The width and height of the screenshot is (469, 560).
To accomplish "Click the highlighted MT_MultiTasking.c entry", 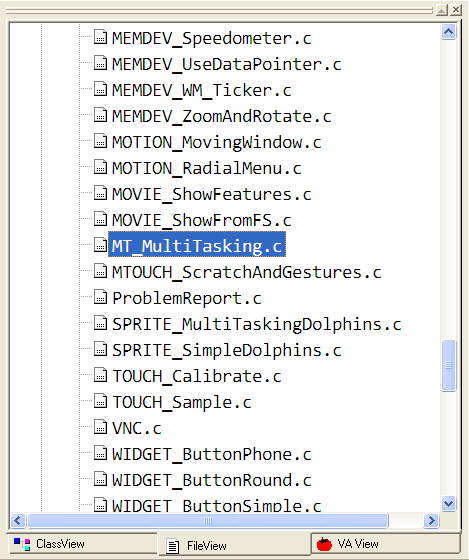I will click(x=197, y=245).
